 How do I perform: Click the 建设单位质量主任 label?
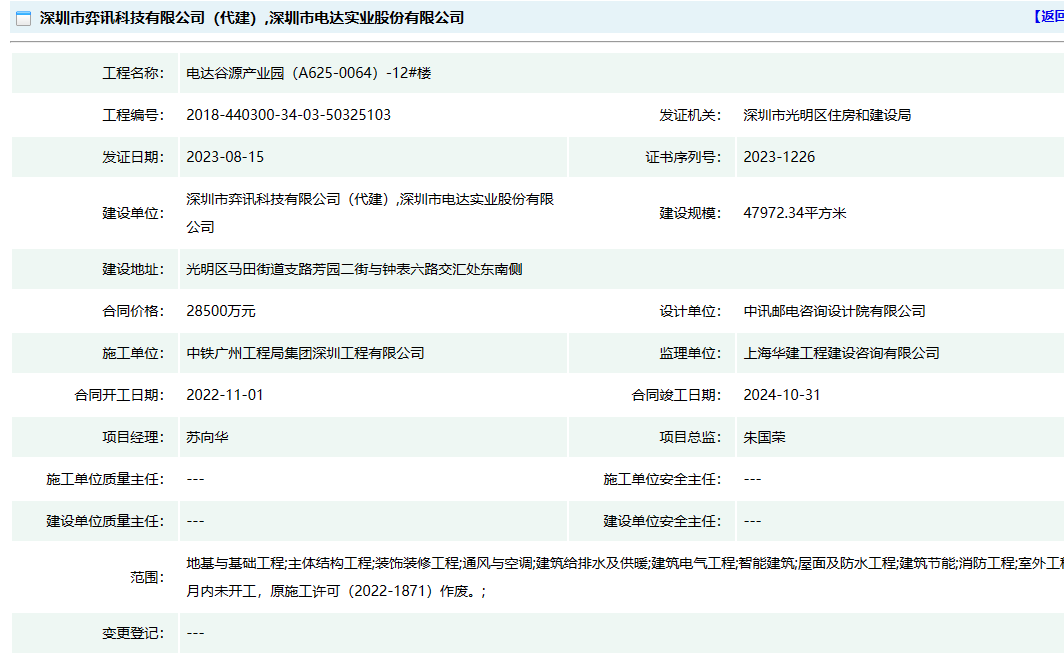pos(105,522)
